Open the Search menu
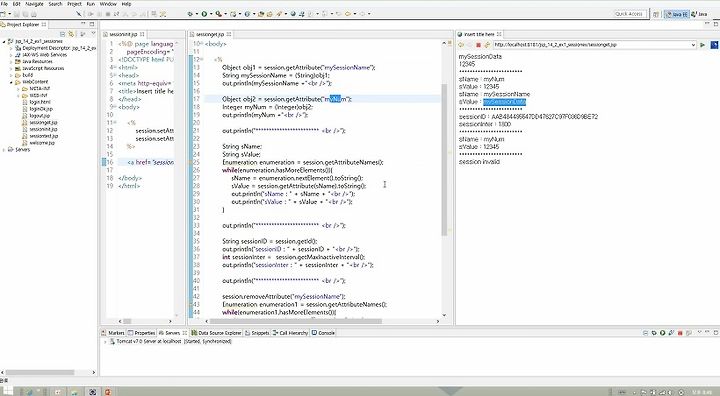Viewport: 720px width, 396px height. [55, 4]
